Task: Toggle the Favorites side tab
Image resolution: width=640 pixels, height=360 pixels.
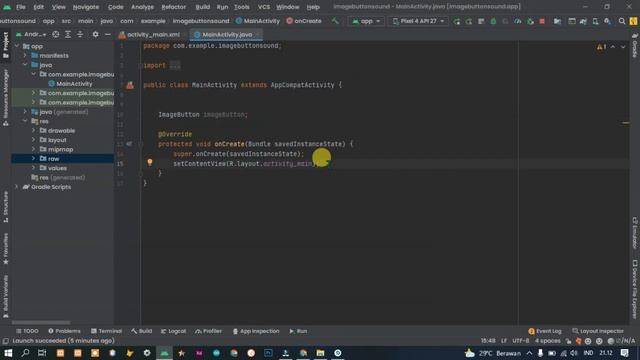Action: click(5, 248)
